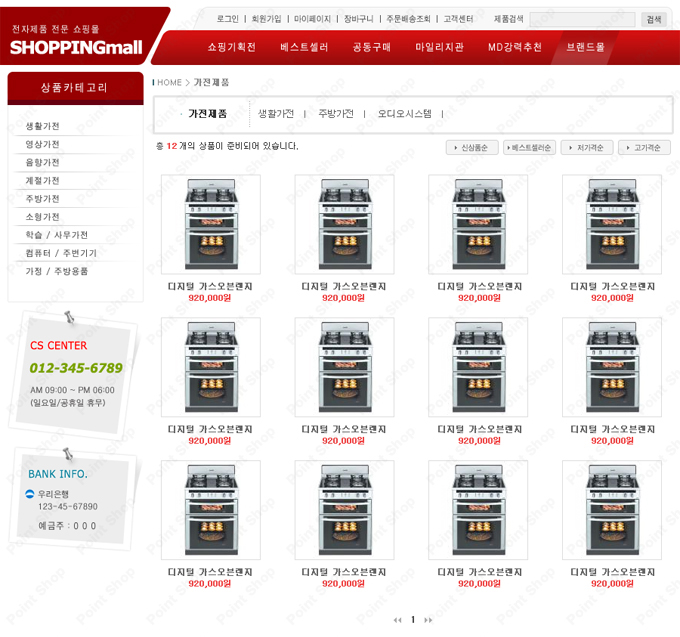Image resolution: width=680 pixels, height=637 pixels.
Task: Select the 주방가전 subcategory tab
Action: click(x=336, y=114)
